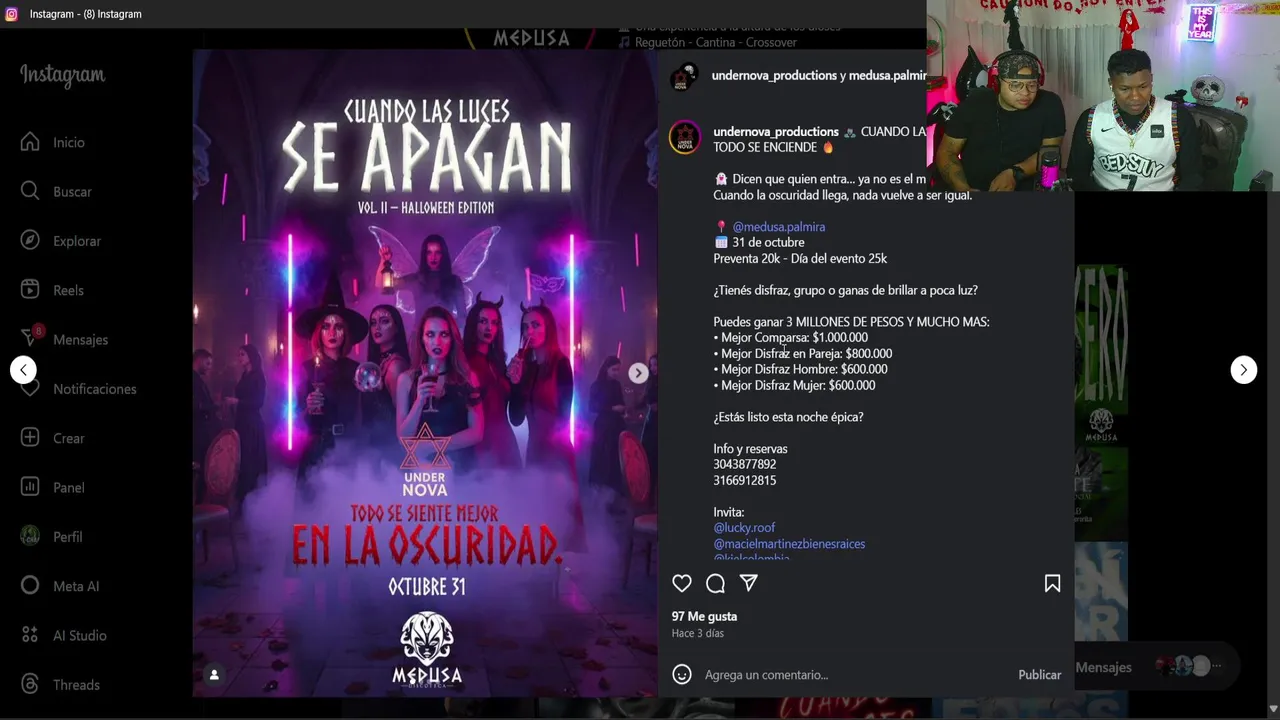Open the floating Mensajes chat panel
Screen dimensions: 1280x720
pyautogui.click(x=1157, y=667)
